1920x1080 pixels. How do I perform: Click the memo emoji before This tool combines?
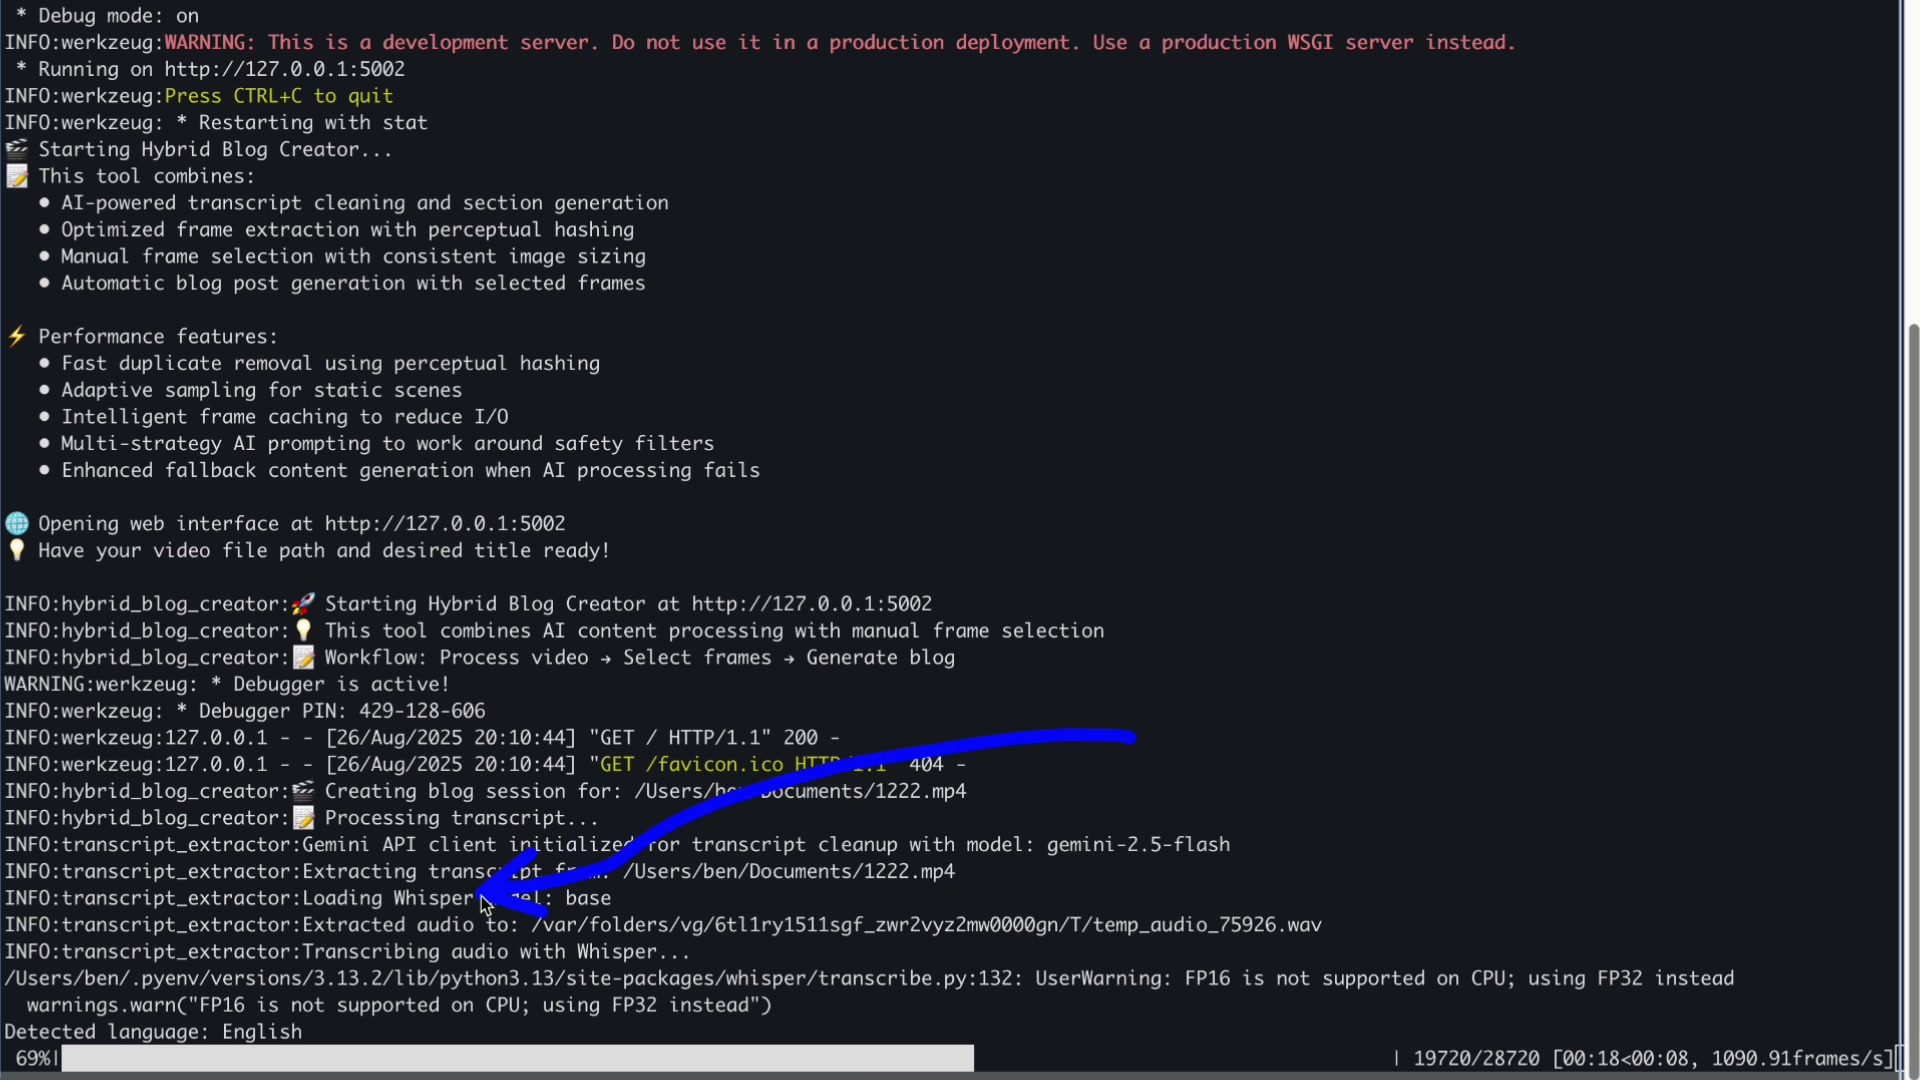click(17, 177)
